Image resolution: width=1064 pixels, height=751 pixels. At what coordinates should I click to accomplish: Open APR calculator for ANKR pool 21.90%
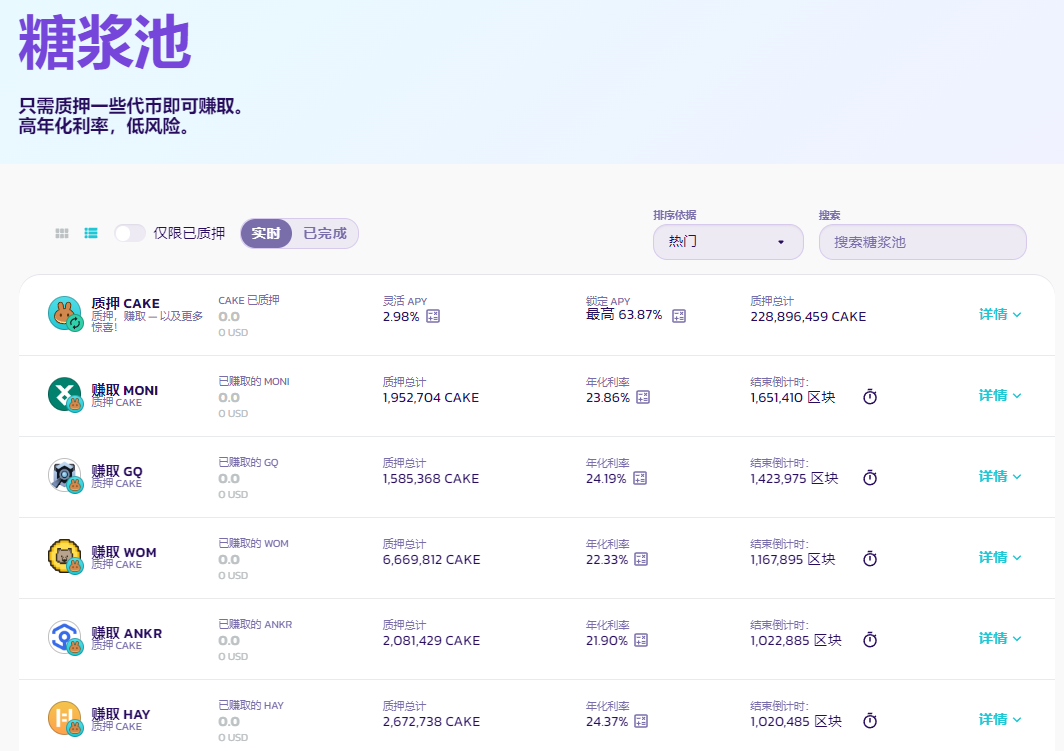click(641, 640)
